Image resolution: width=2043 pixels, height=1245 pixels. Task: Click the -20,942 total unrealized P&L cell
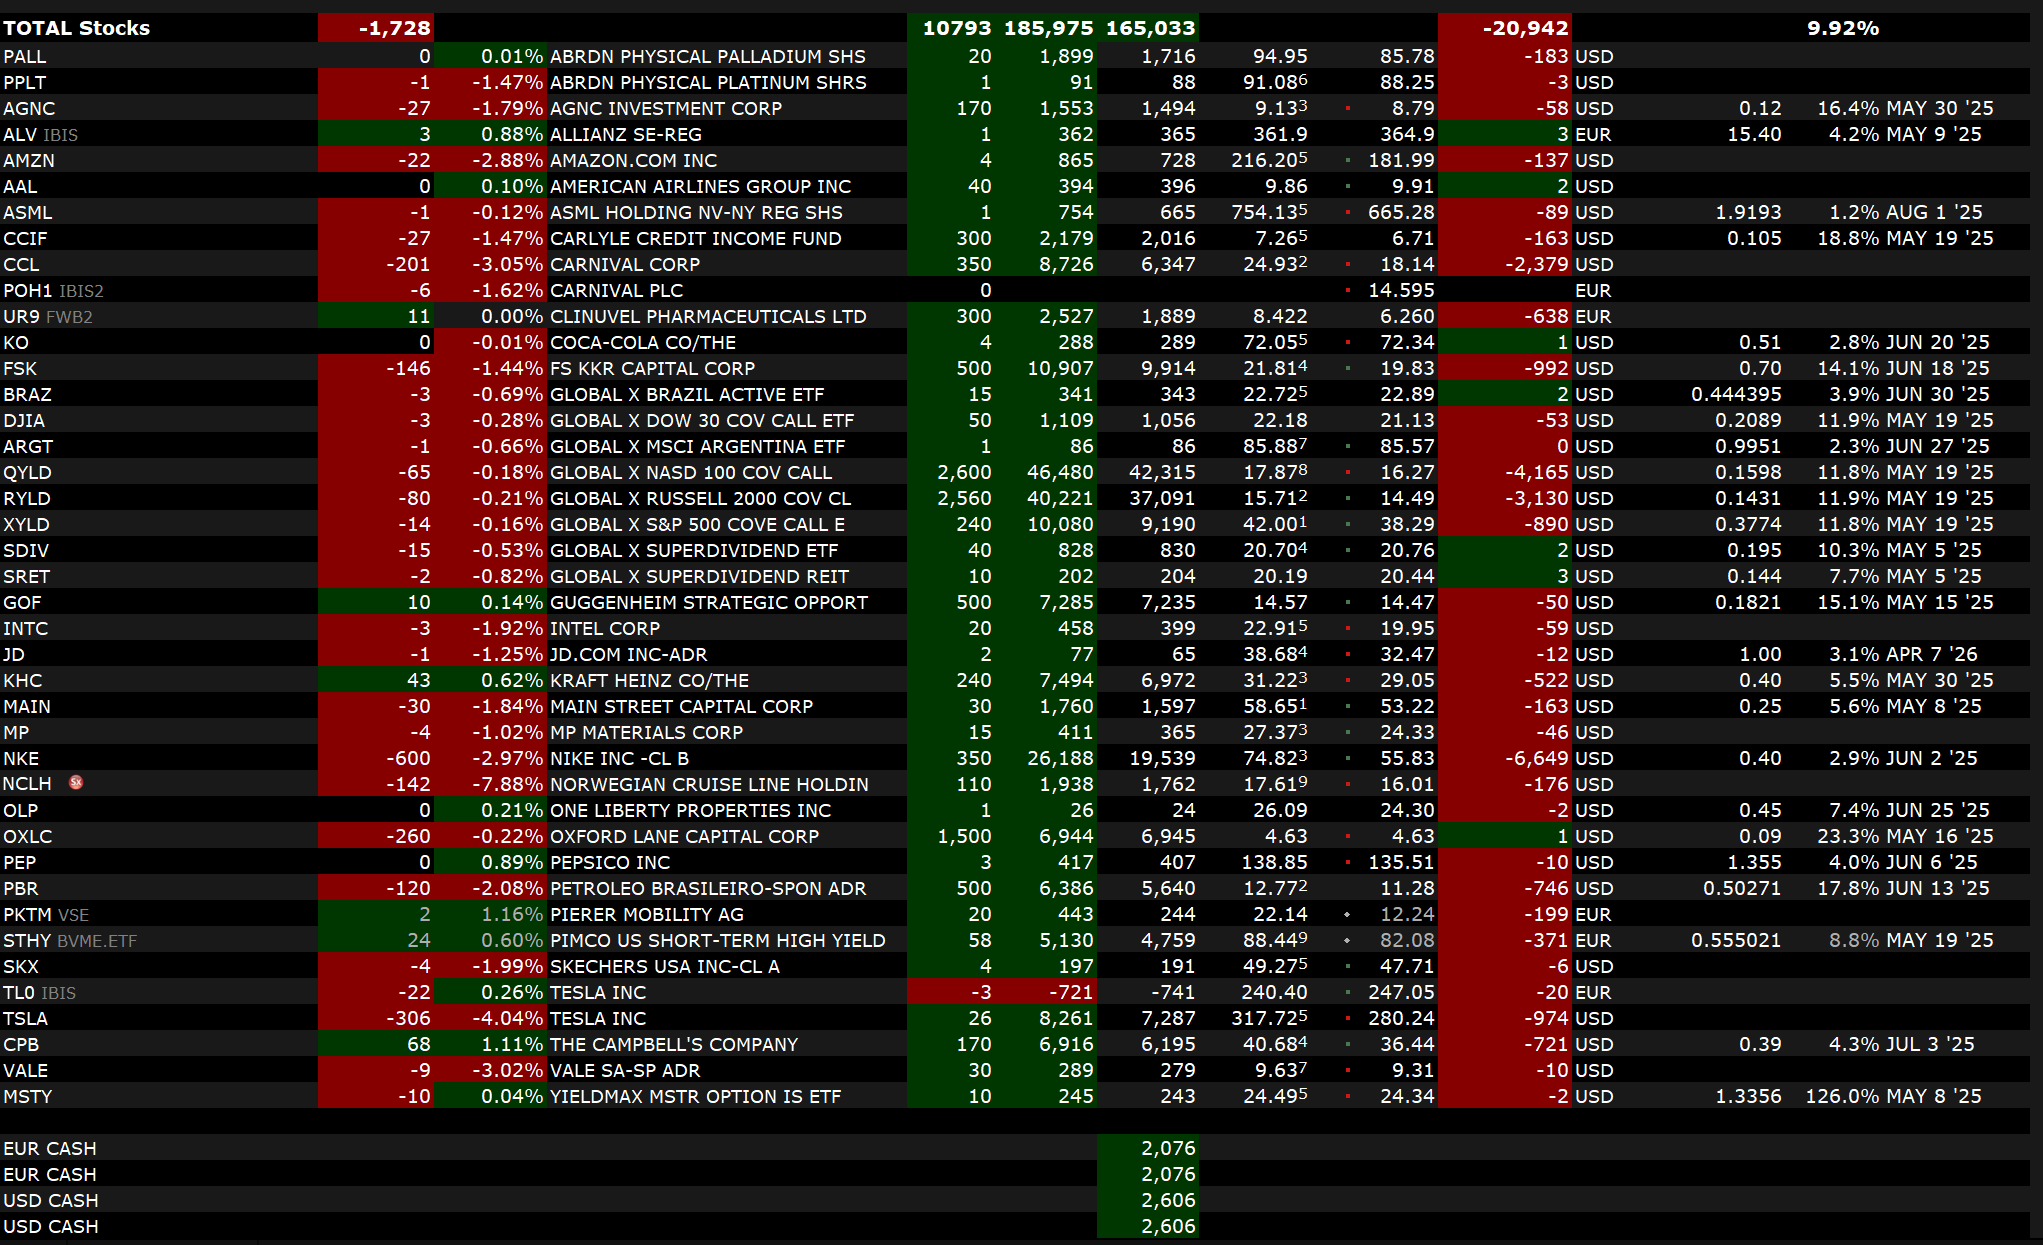point(1524,28)
